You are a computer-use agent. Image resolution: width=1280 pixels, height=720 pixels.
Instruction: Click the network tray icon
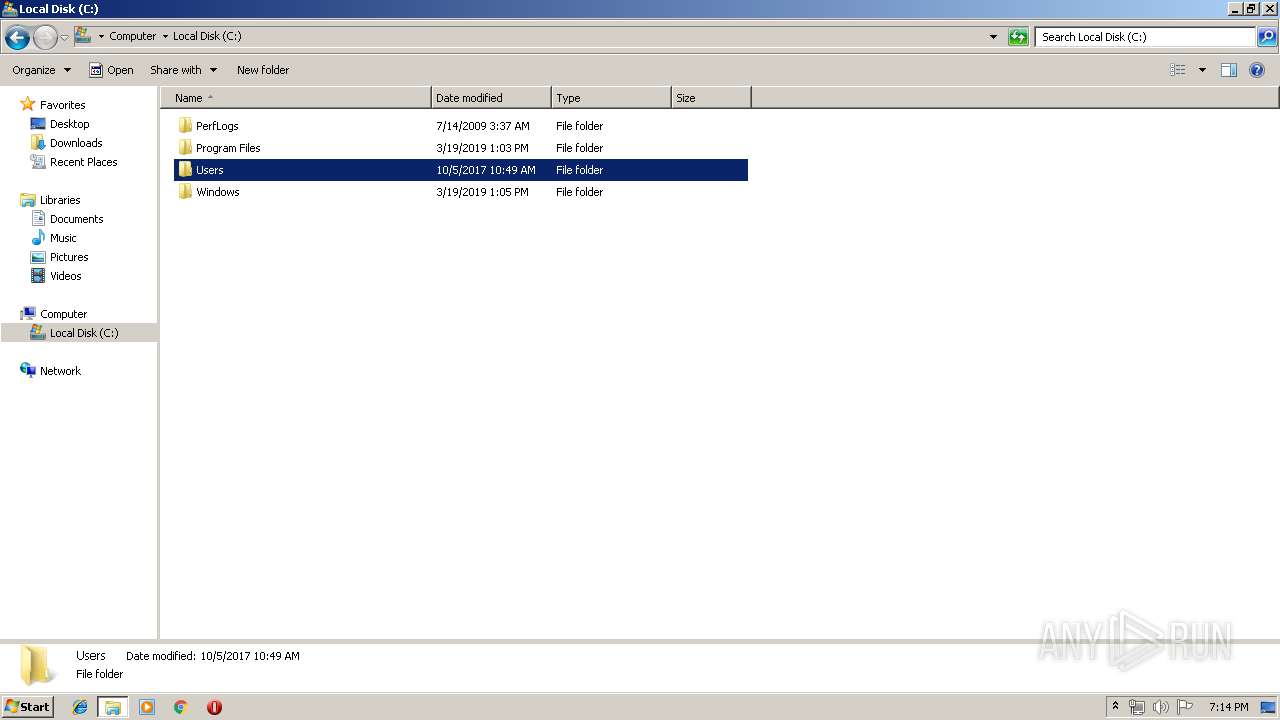click(x=1137, y=707)
